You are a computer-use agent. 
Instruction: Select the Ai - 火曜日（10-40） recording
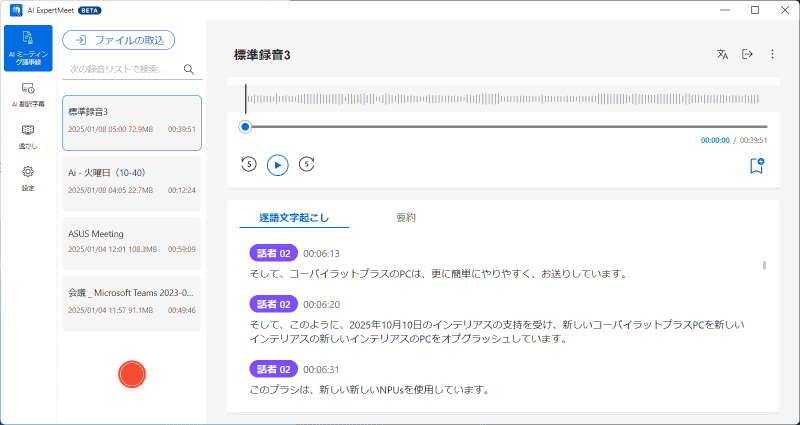pyautogui.click(x=132, y=184)
